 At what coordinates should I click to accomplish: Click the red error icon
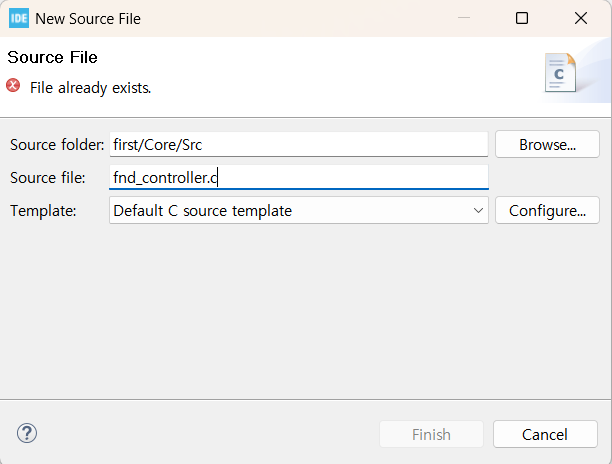13,86
